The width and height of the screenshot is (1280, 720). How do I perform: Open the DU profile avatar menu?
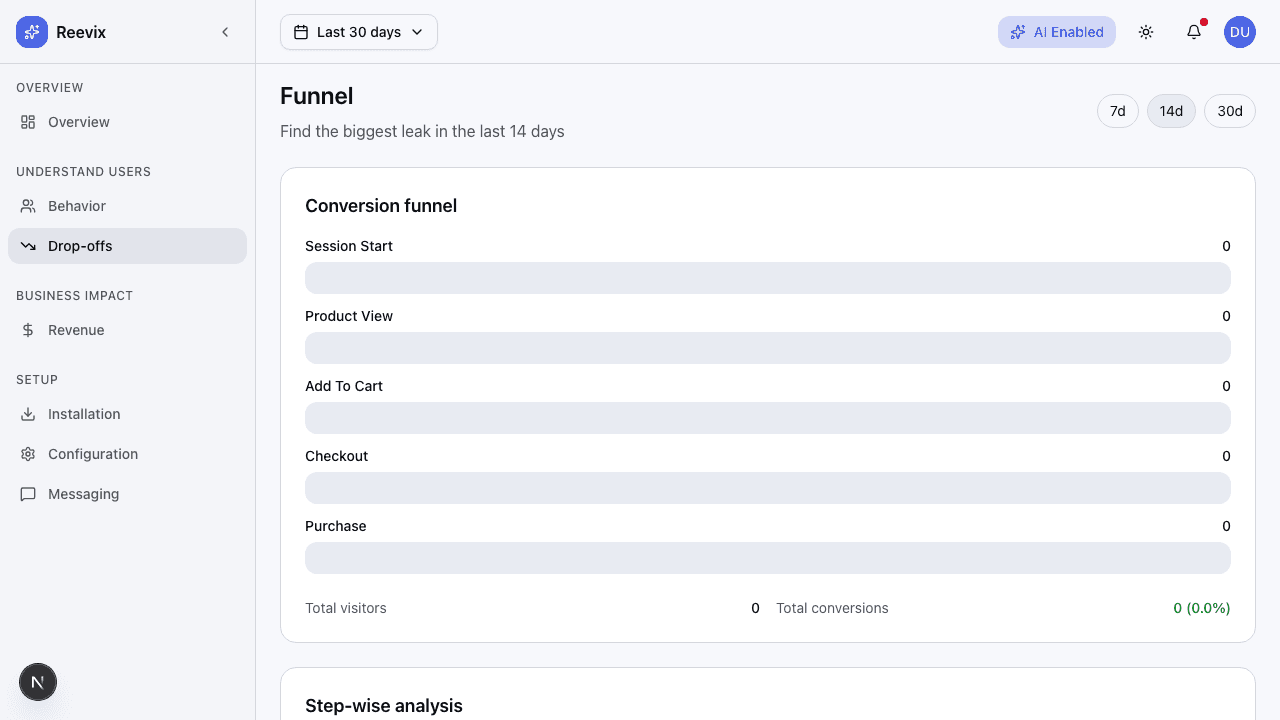coord(1240,32)
